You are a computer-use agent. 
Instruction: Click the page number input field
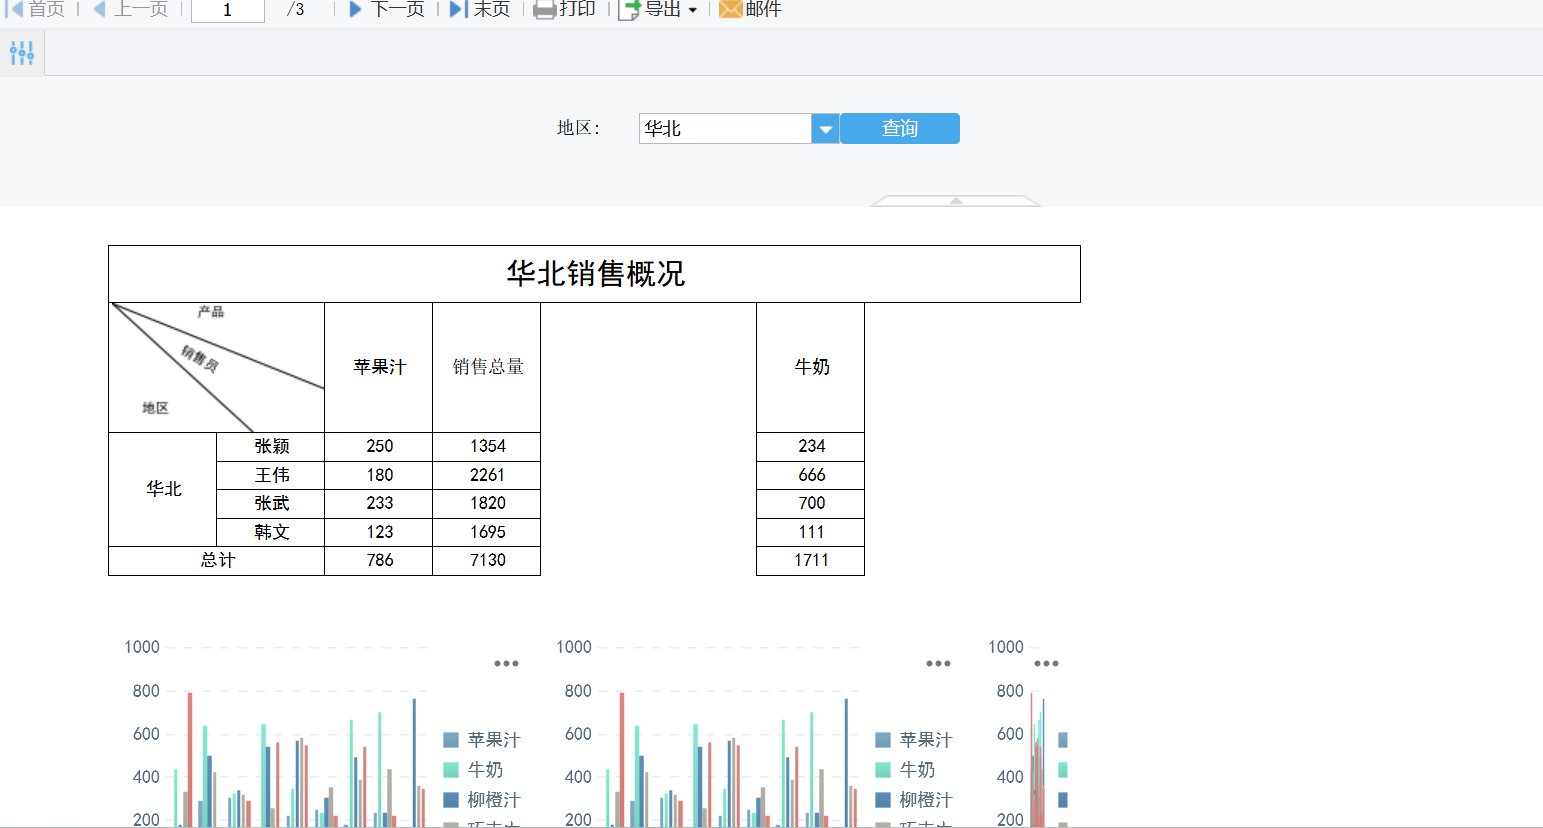[x=228, y=10]
